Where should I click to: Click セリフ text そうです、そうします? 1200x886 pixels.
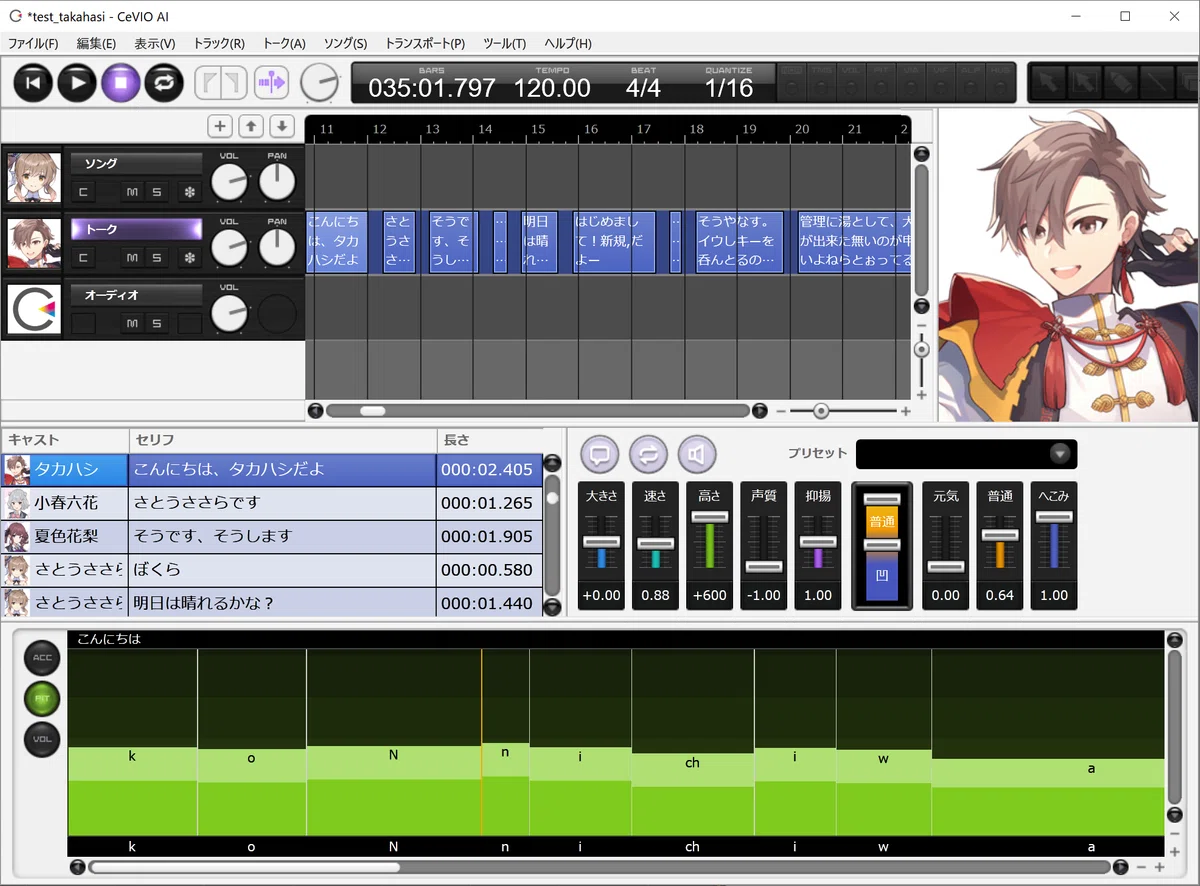pyautogui.click(x=212, y=536)
